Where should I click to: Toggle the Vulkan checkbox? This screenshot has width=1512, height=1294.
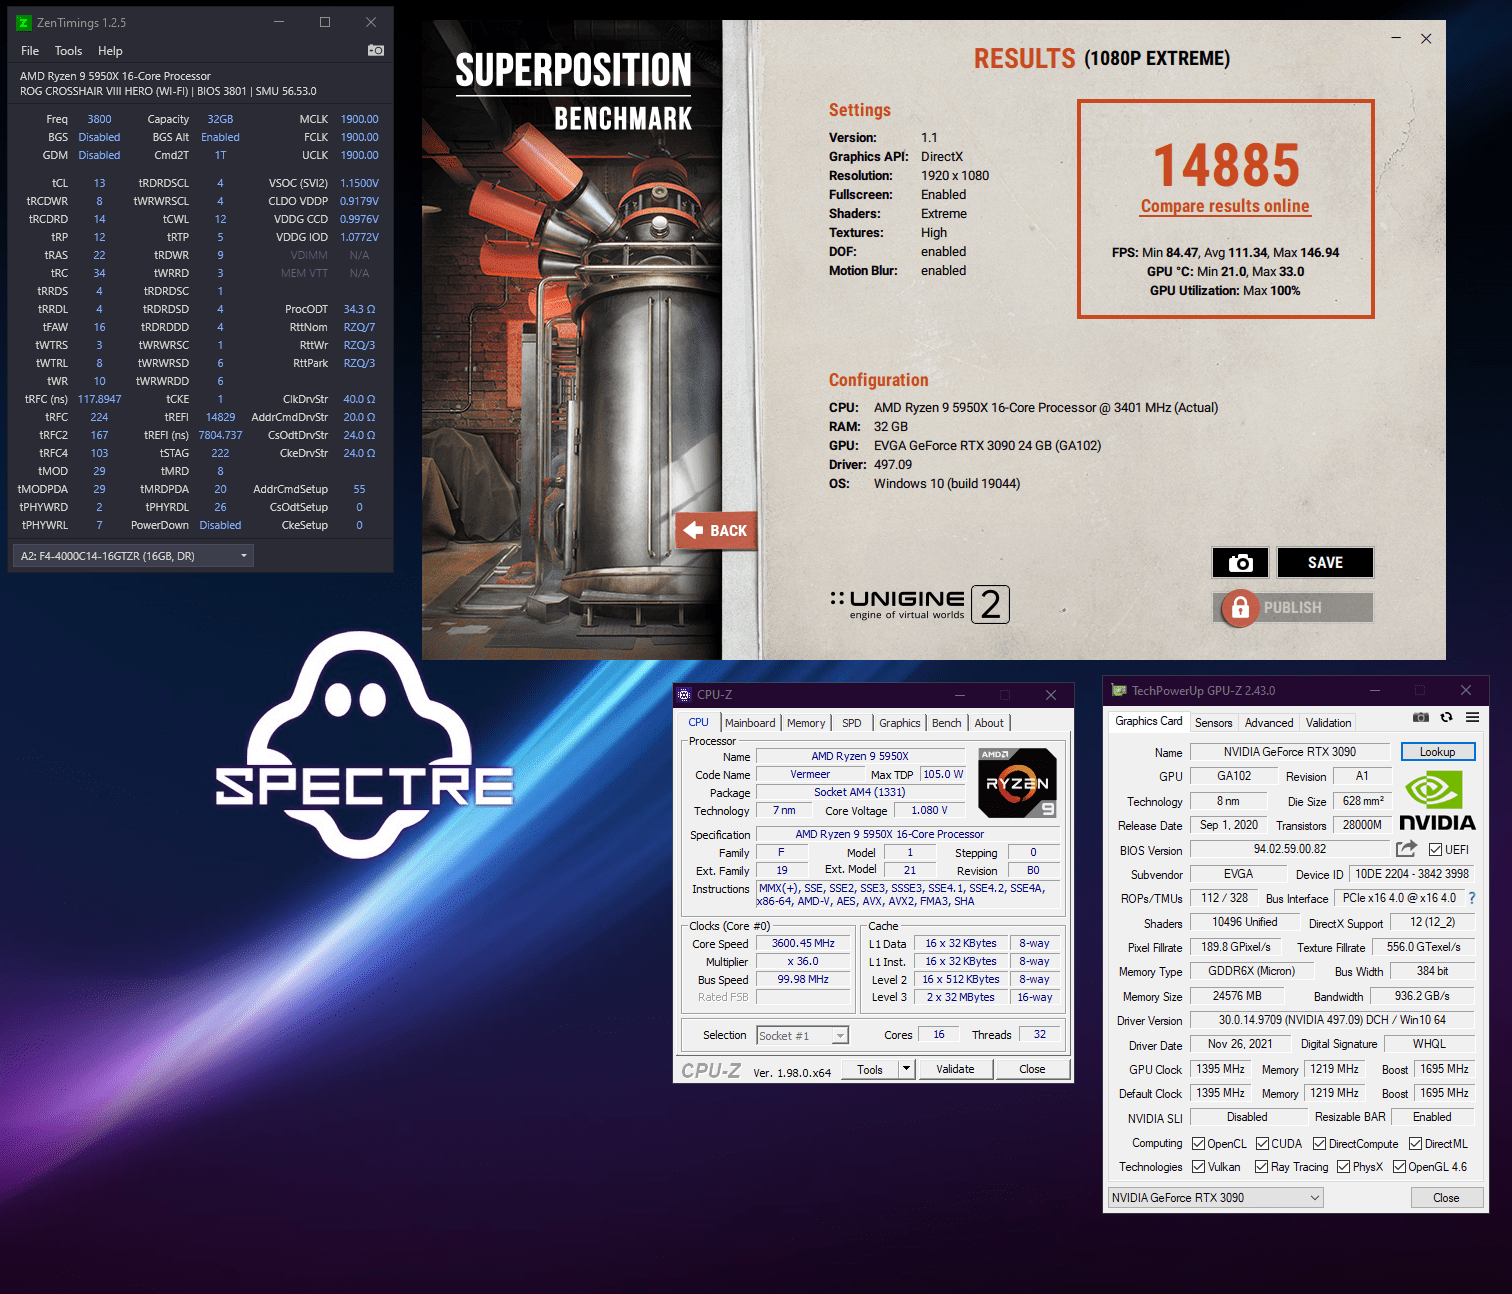1198,1167
